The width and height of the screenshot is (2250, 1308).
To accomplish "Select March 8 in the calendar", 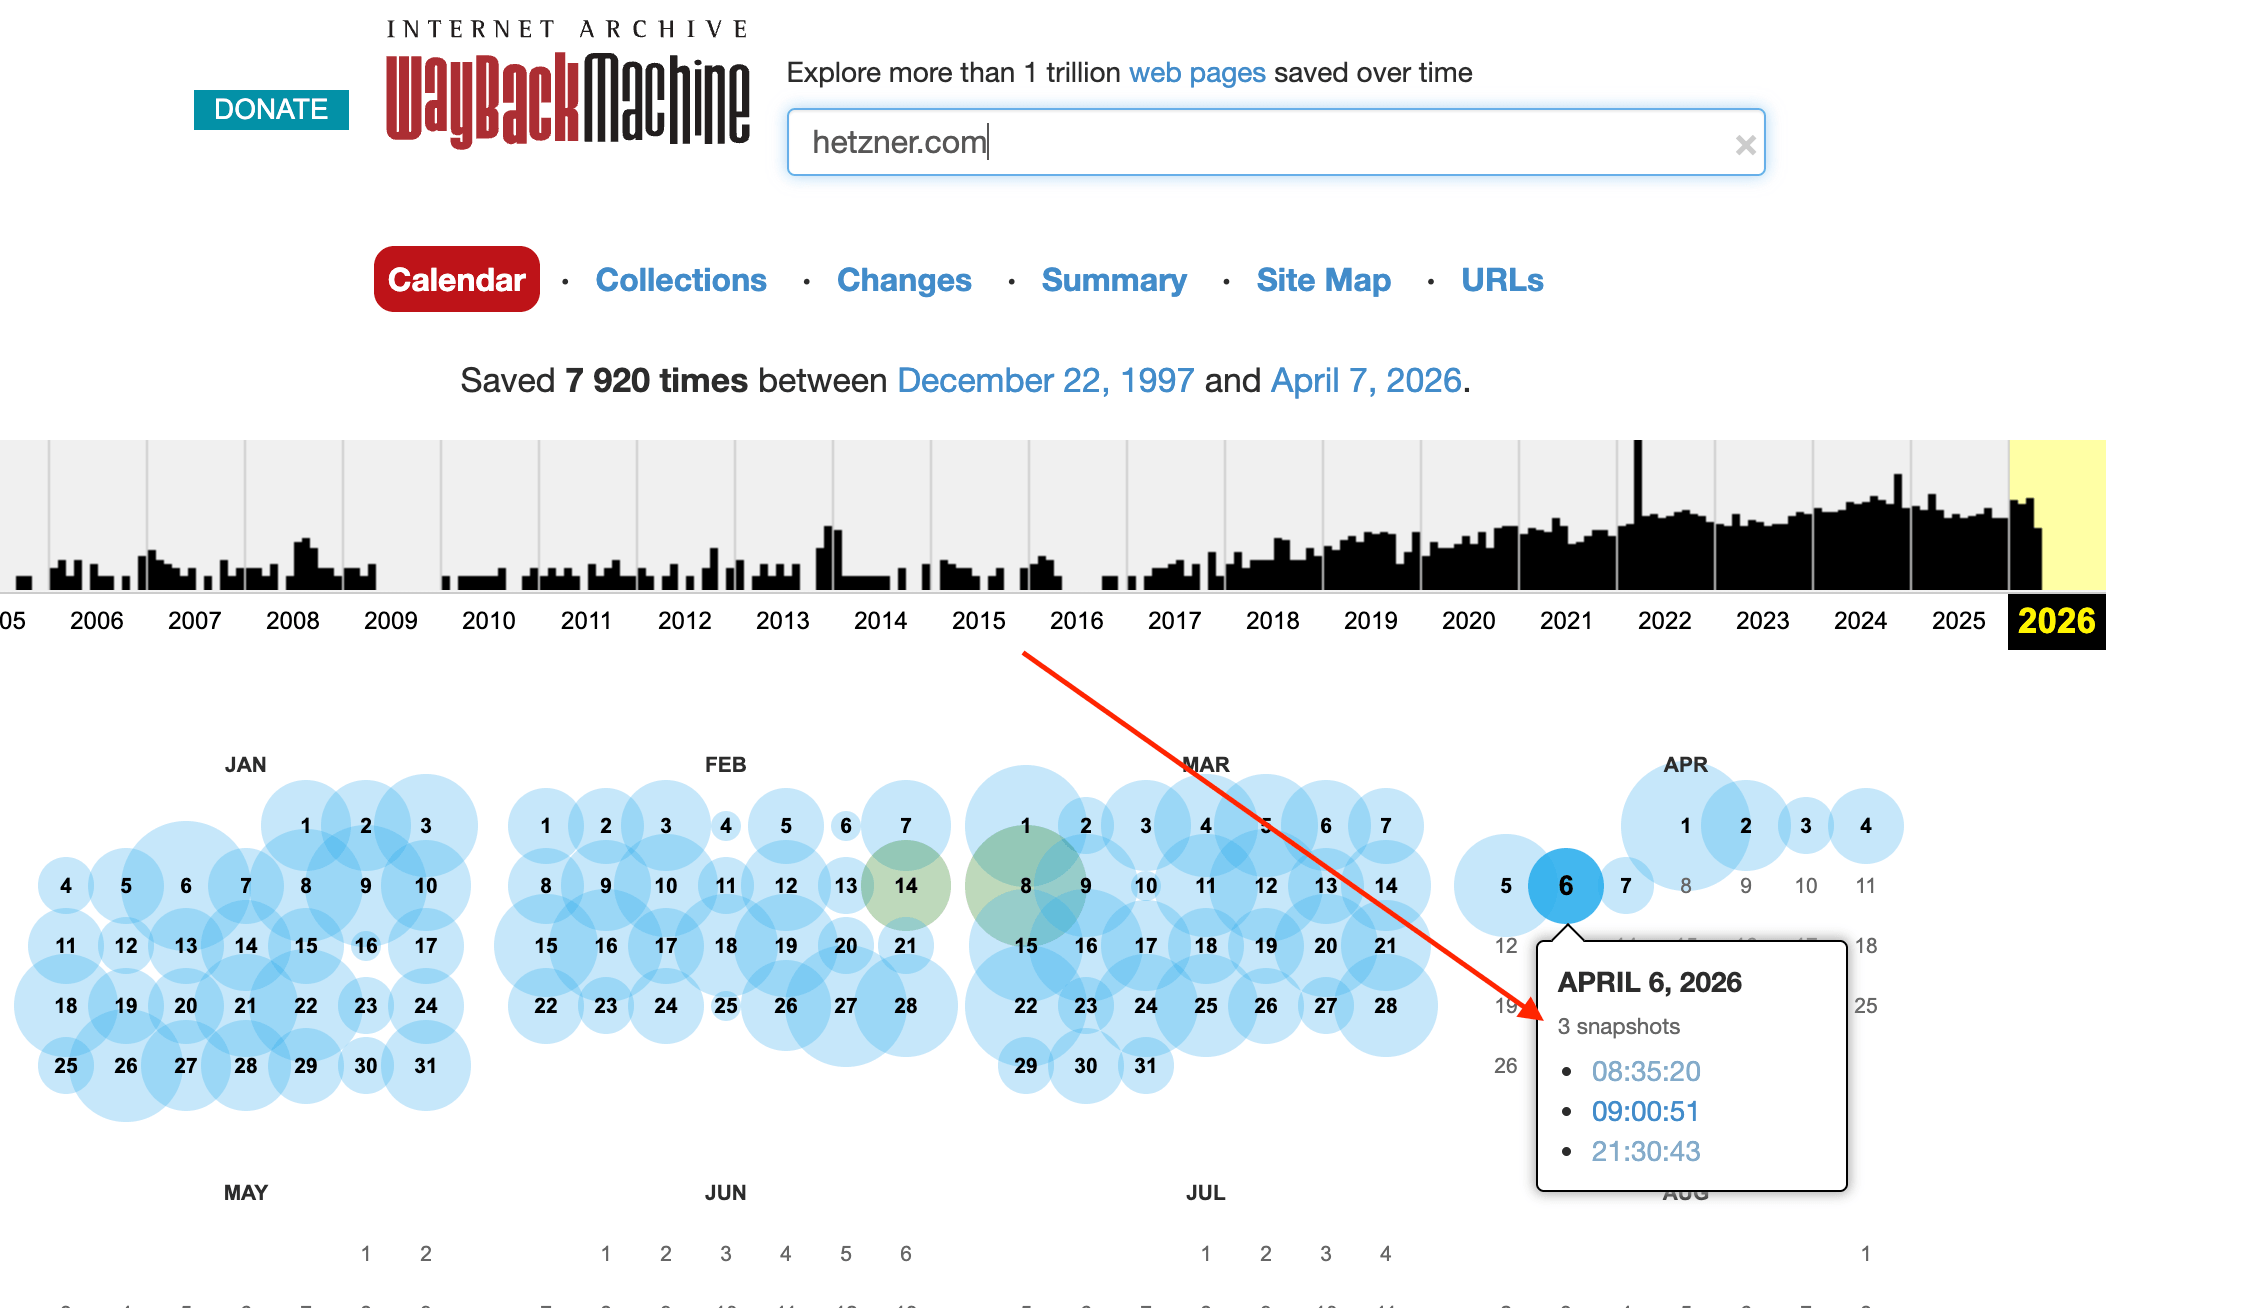I will point(1026,885).
